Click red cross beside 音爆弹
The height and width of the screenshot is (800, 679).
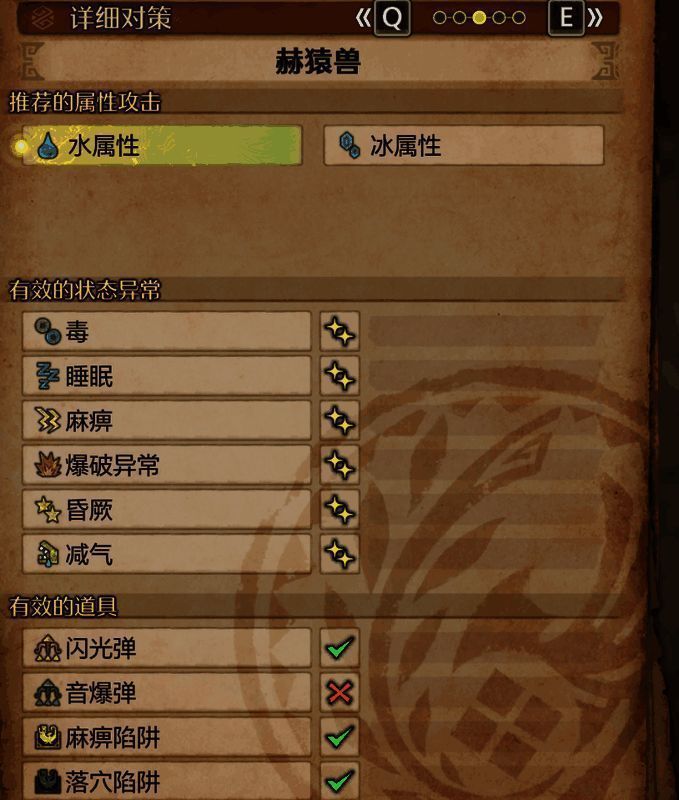coord(340,692)
